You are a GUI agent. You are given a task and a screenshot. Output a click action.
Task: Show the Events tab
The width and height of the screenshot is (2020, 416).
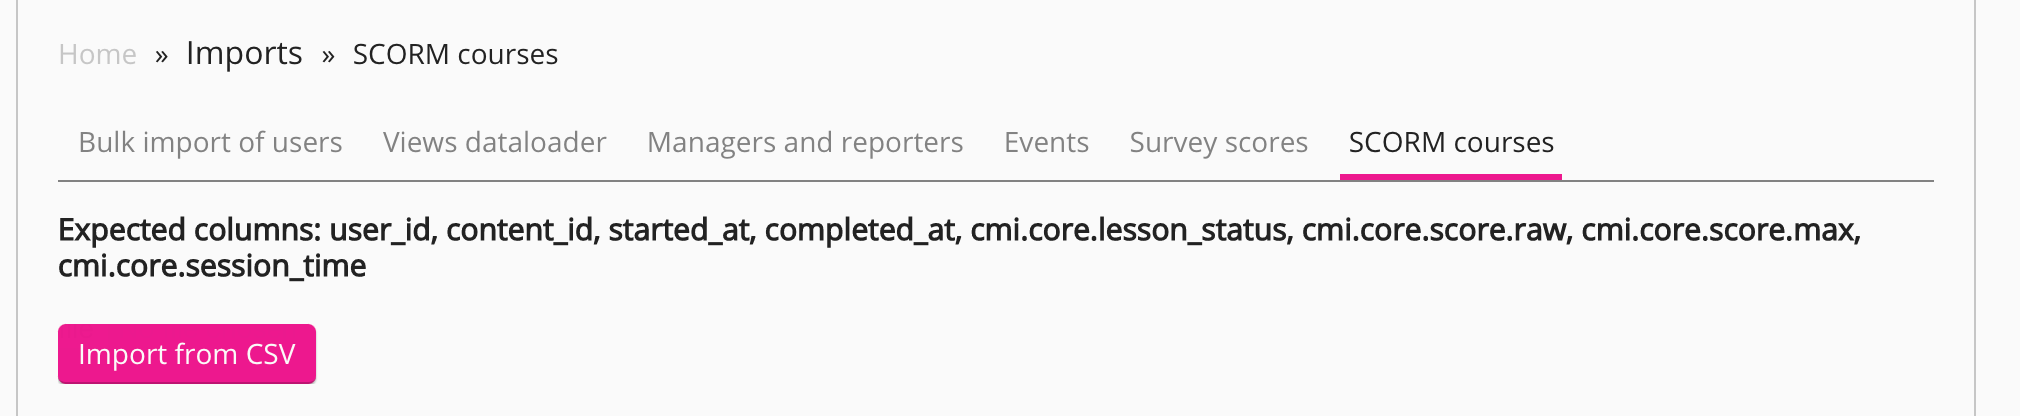[1046, 142]
